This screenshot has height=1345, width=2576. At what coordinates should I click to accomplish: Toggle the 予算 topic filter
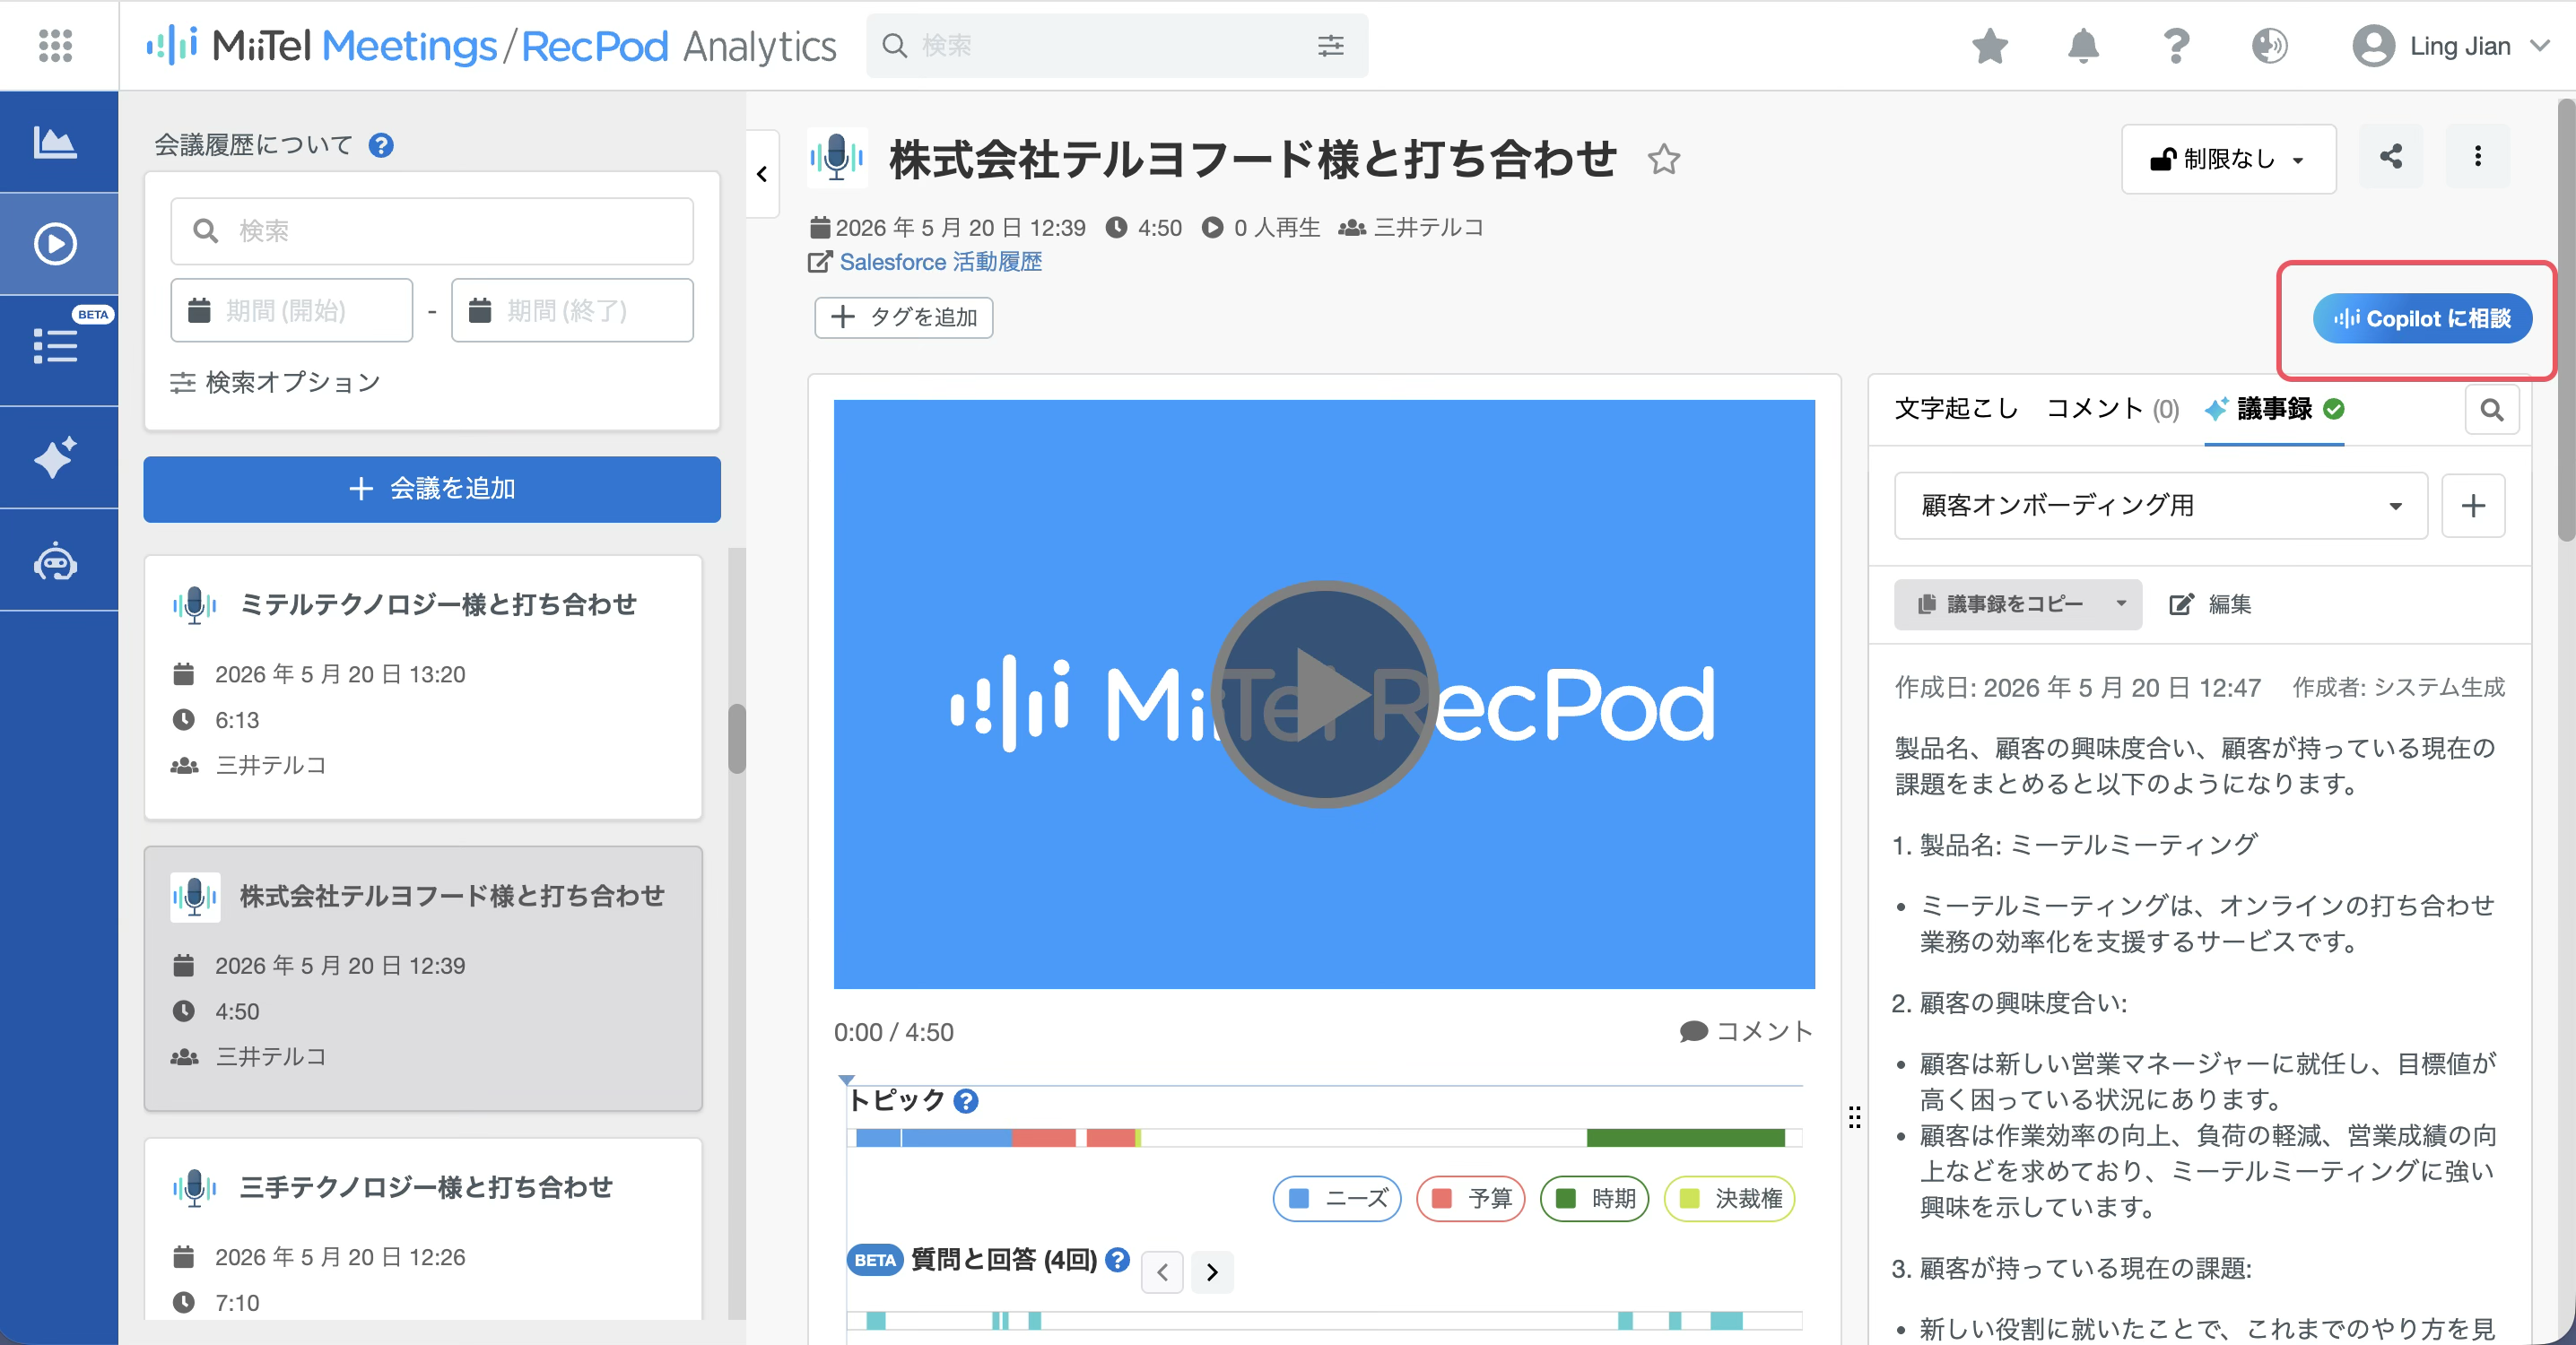pos(1470,1198)
